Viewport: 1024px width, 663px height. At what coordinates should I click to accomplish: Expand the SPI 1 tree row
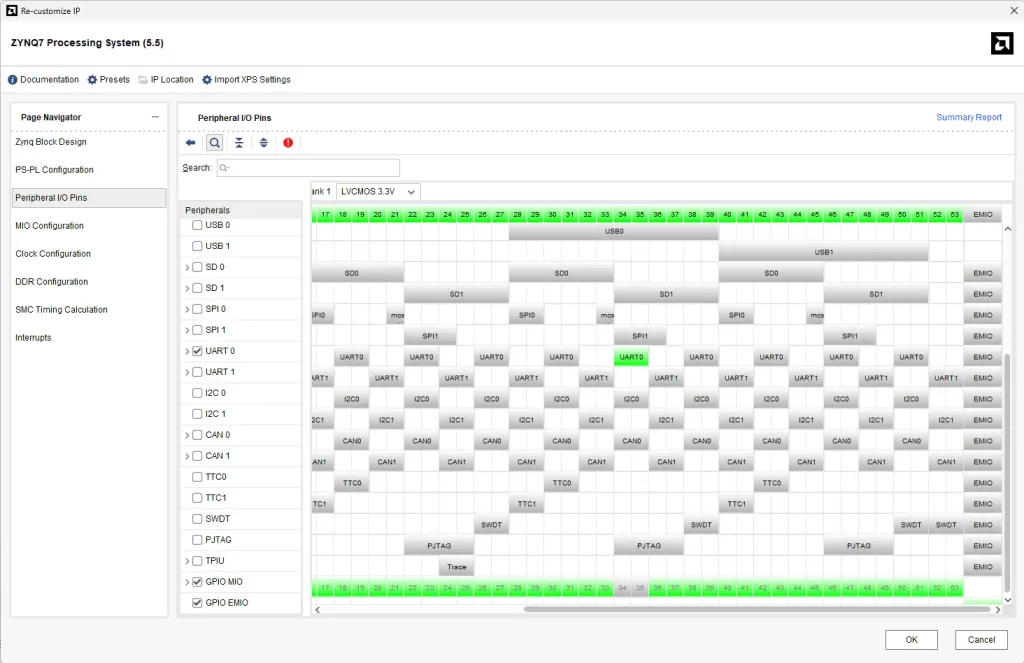click(x=187, y=331)
